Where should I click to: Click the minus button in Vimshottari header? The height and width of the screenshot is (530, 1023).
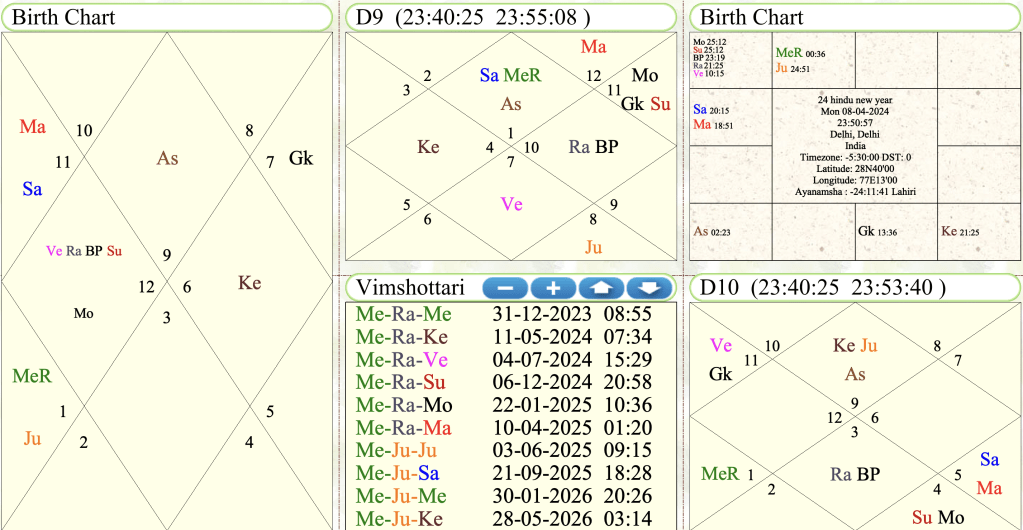[505, 288]
